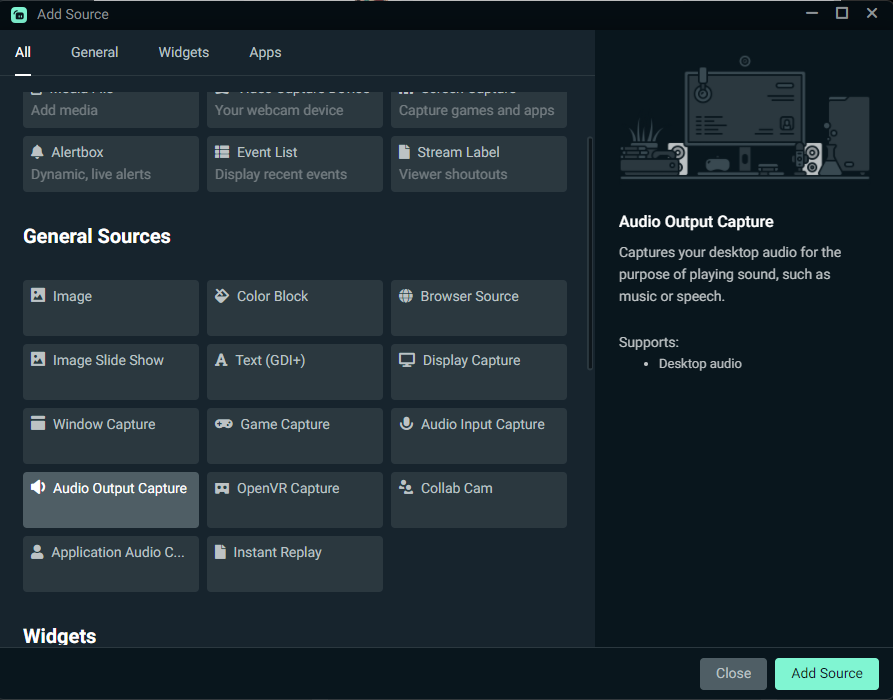The width and height of the screenshot is (893, 700).
Task: Pick the Color Block paint bucket icon
Action: point(222,295)
